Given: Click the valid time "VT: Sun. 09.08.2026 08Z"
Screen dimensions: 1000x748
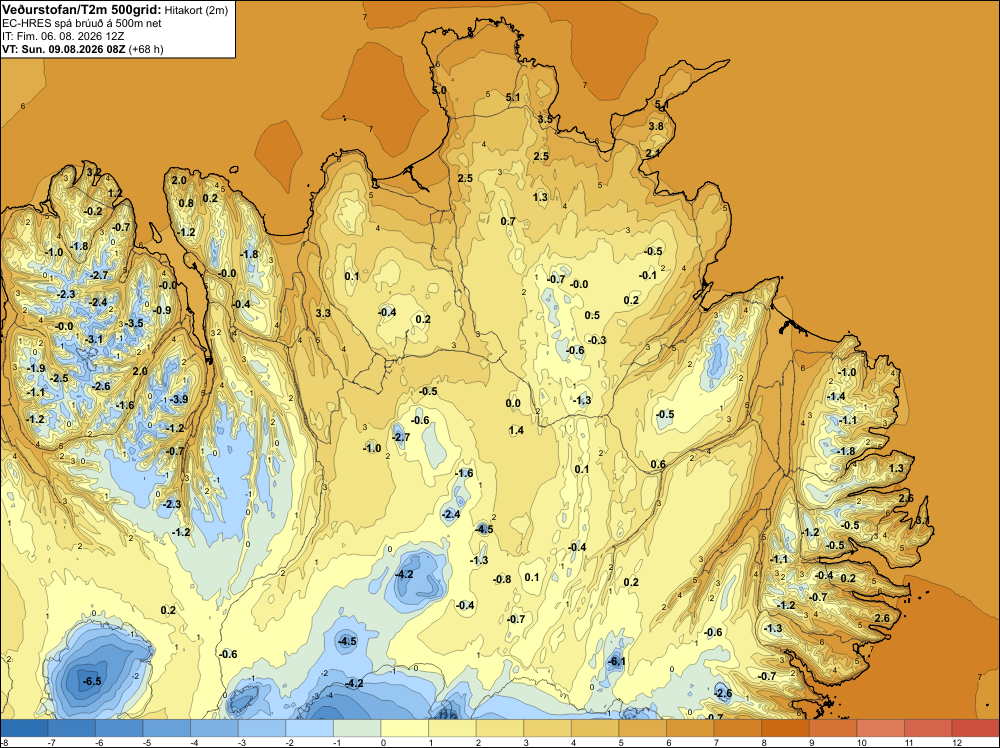Looking at the screenshot, I should 64,49.
